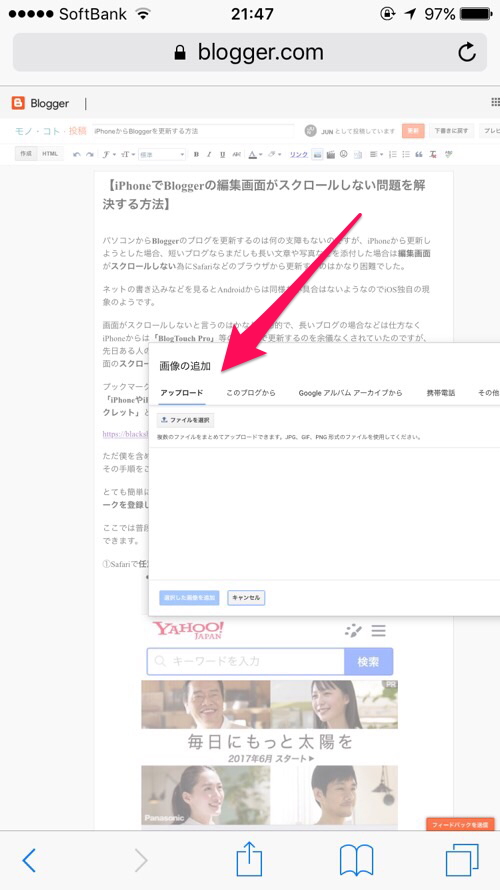The width and height of the screenshot is (500, 890).
Task: Open Safari bookmarks book icon
Action: tap(356, 860)
